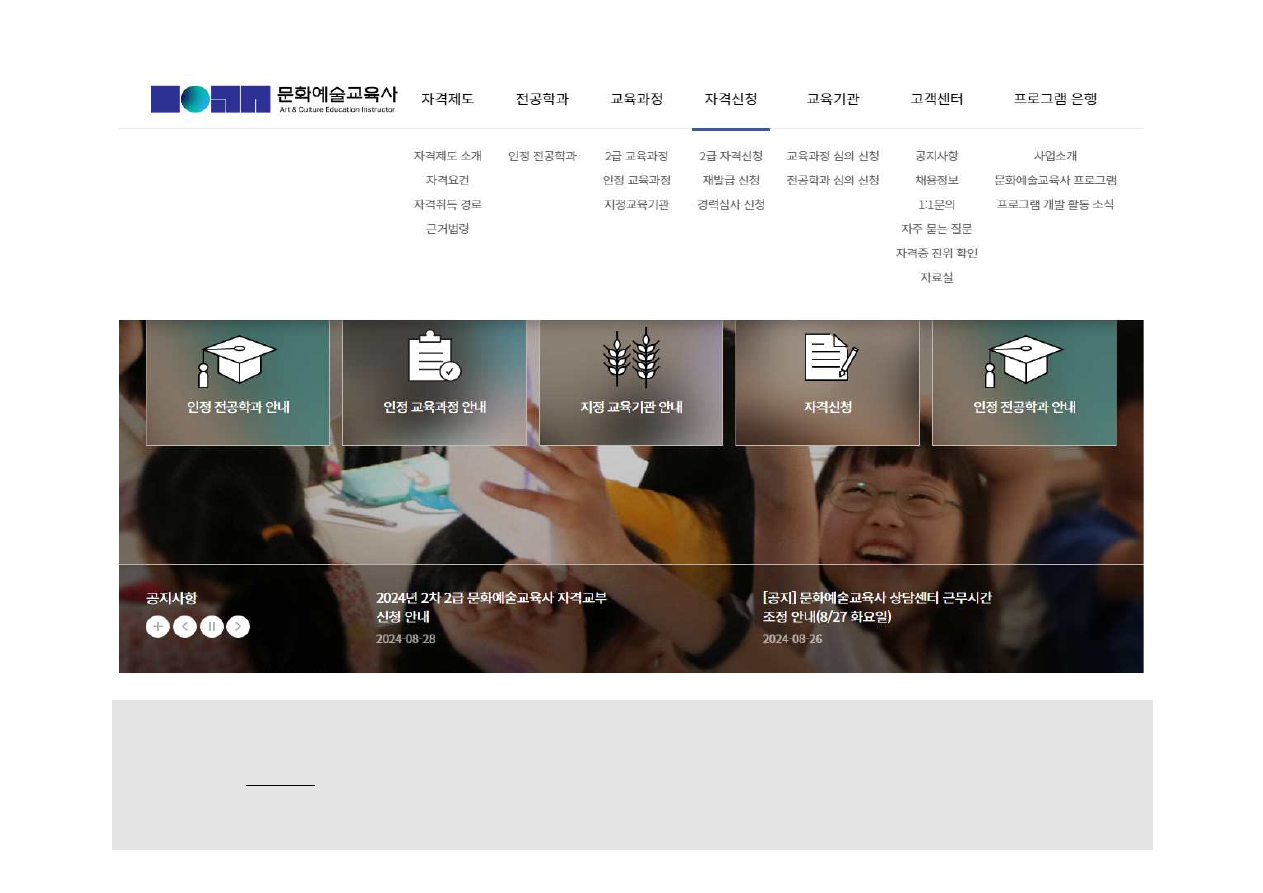Click the graduation cap icon on 인정 전공학과 안내 card

pyautogui.click(x=238, y=358)
